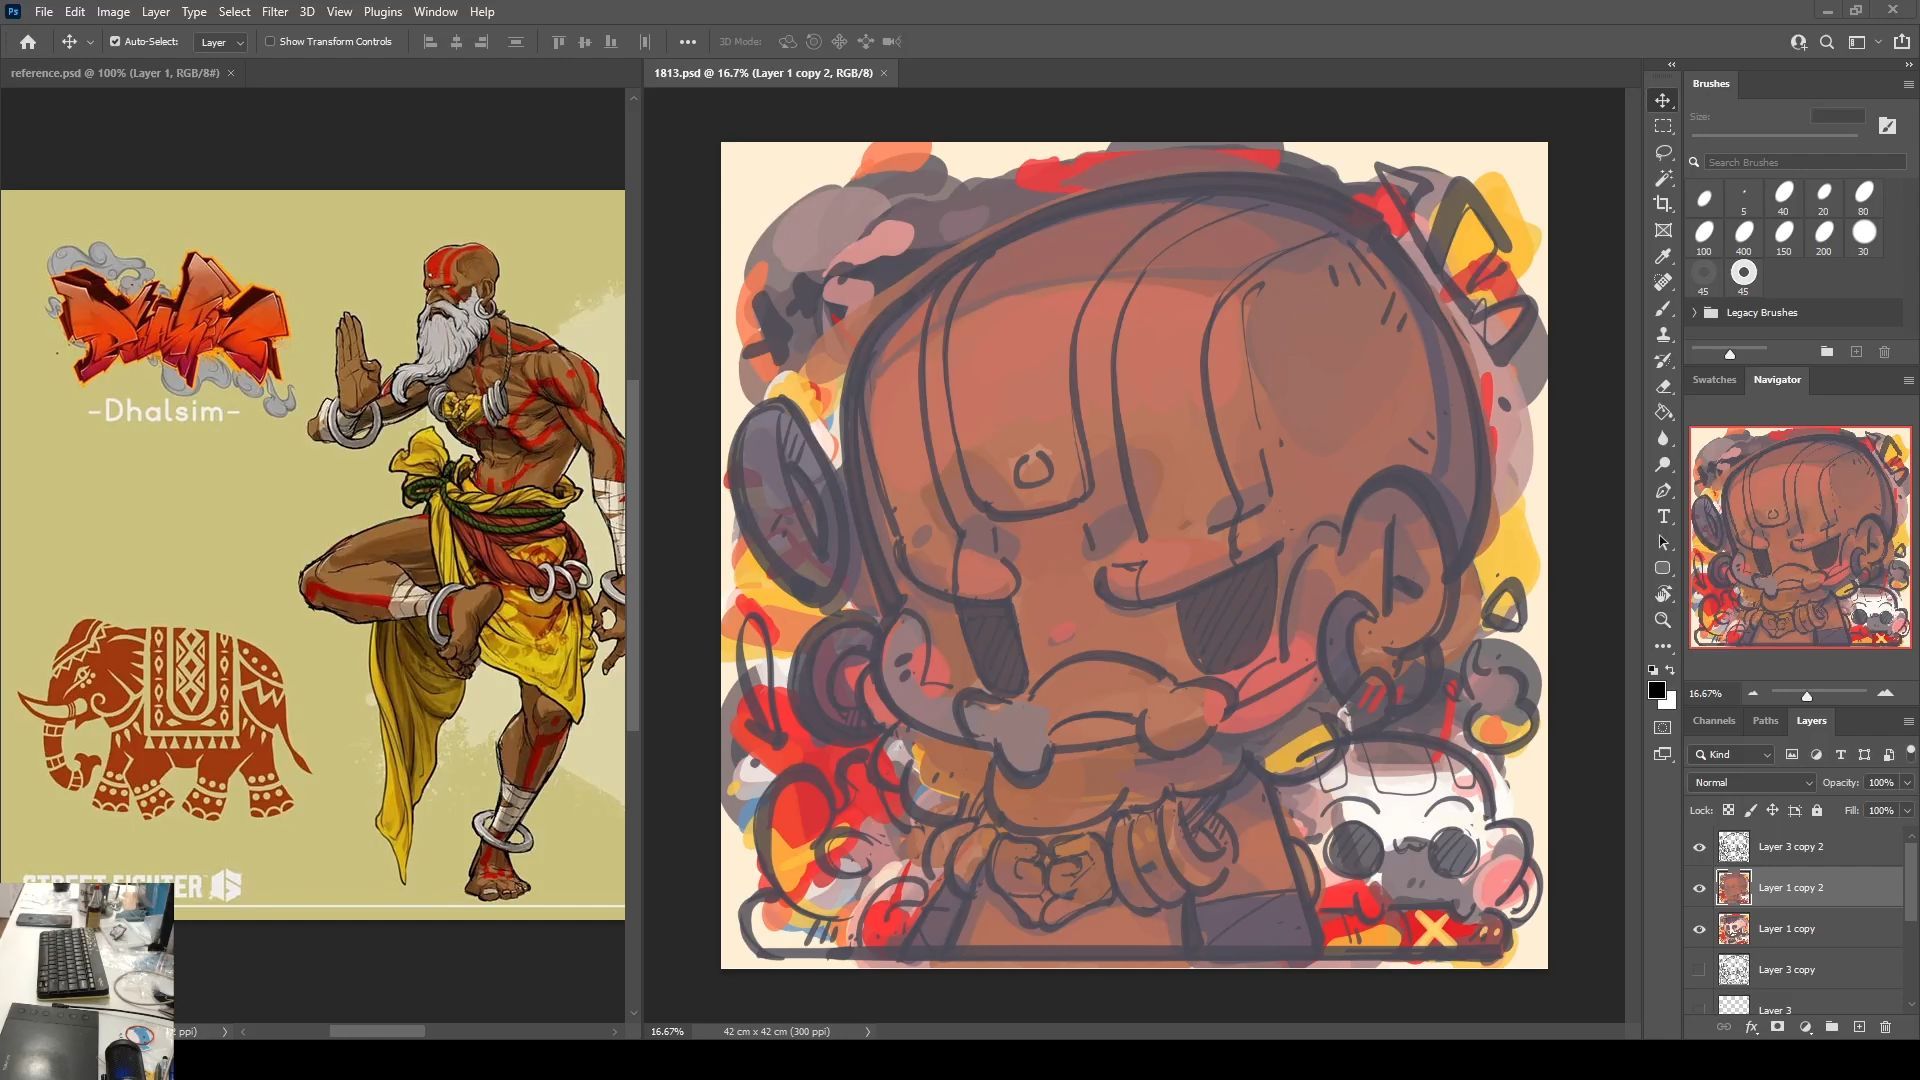Screen dimensions: 1920x1080
Task: Select the Spot Healing Brush tool
Action: [1663, 282]
